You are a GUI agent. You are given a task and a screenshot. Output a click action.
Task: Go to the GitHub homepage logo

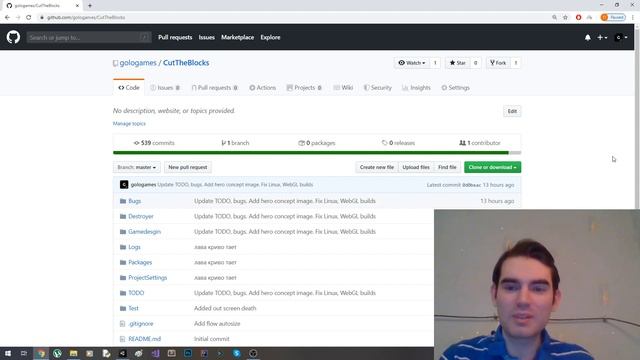(13, 37)
